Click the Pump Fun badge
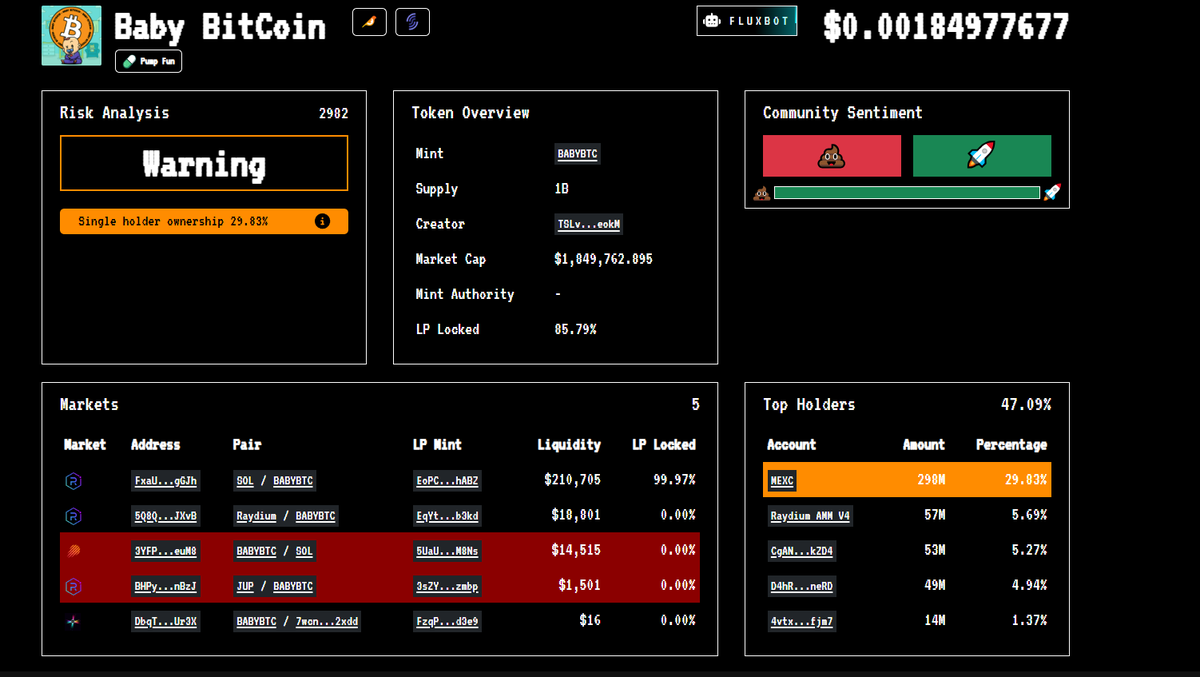The height and width of the screenshot is (677, 1200). (x=148, y=61)
